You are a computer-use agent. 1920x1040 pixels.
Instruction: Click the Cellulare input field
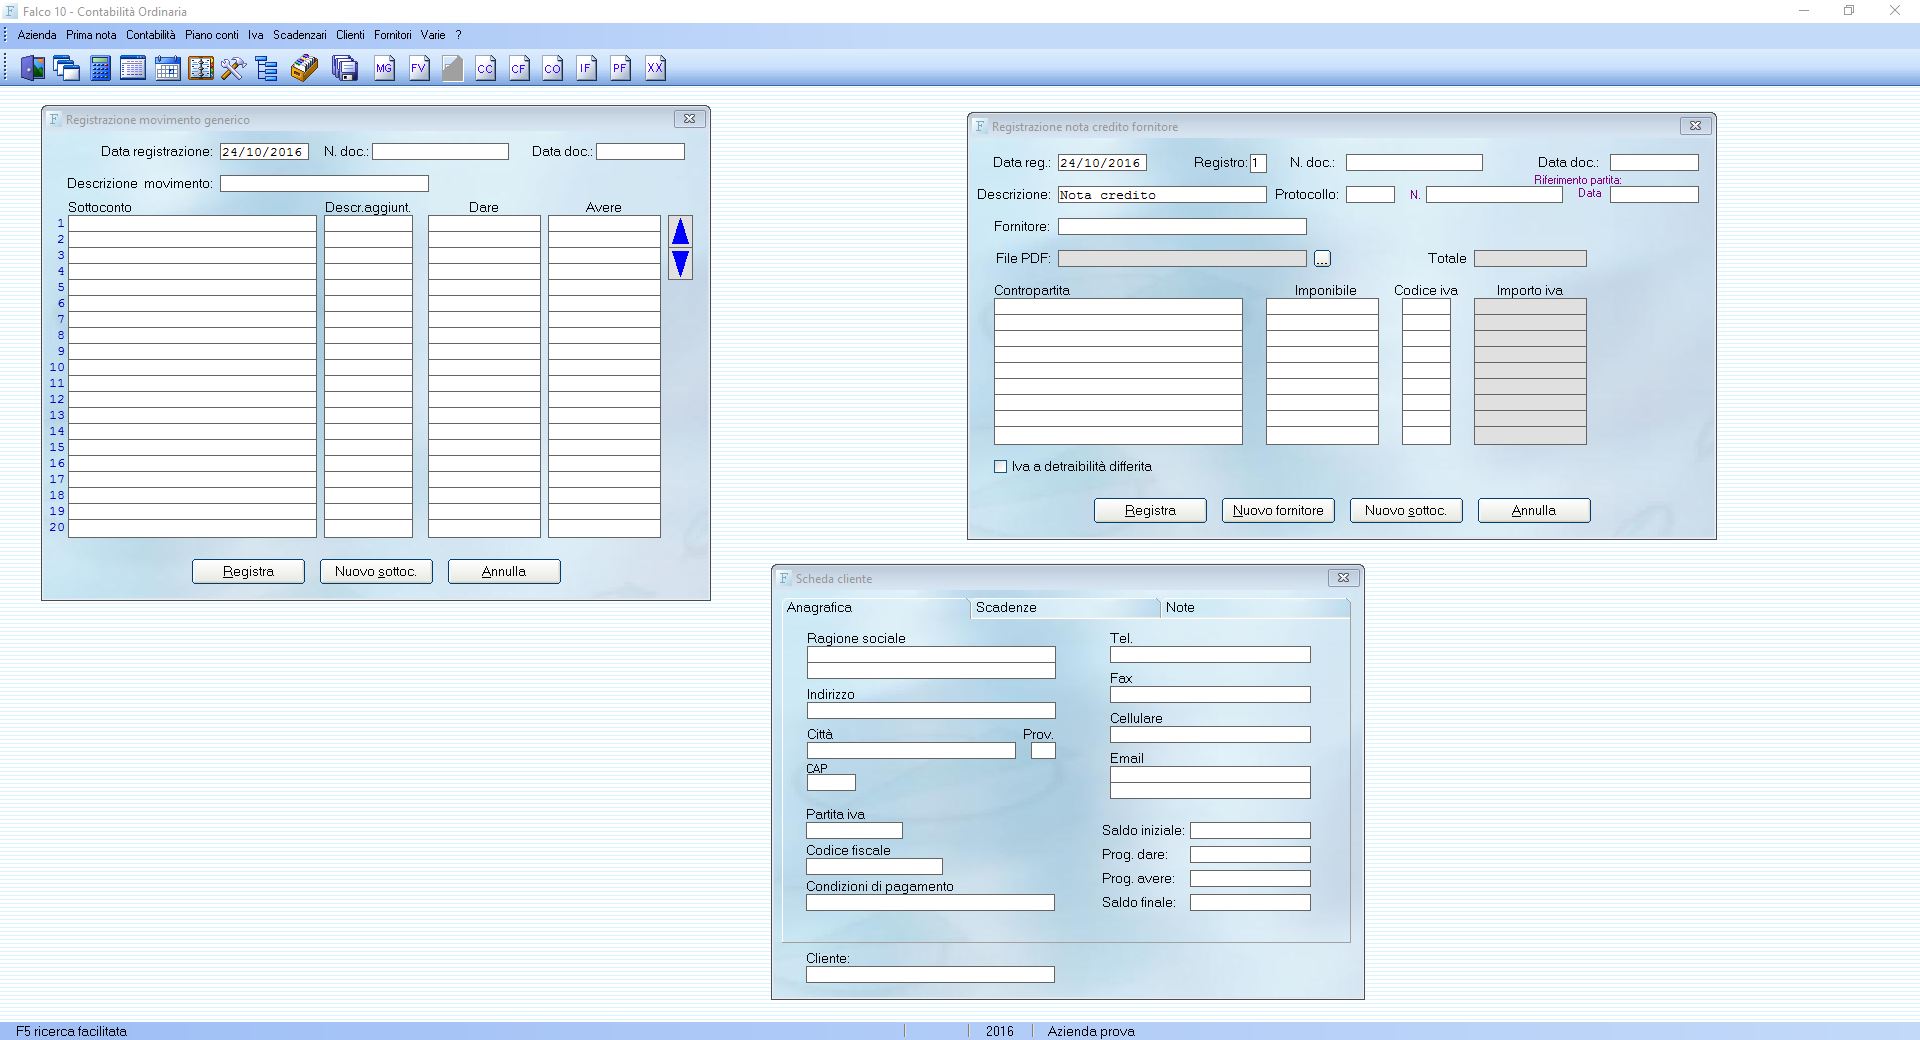(x=1210, y=735)
